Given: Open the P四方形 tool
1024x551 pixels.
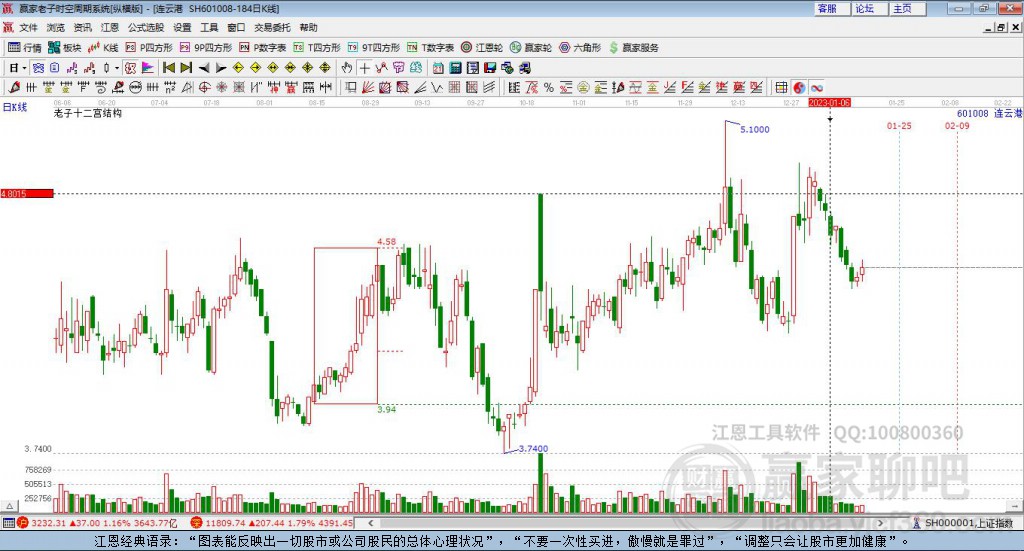Looking at the screenshot, I should (149, 48).
